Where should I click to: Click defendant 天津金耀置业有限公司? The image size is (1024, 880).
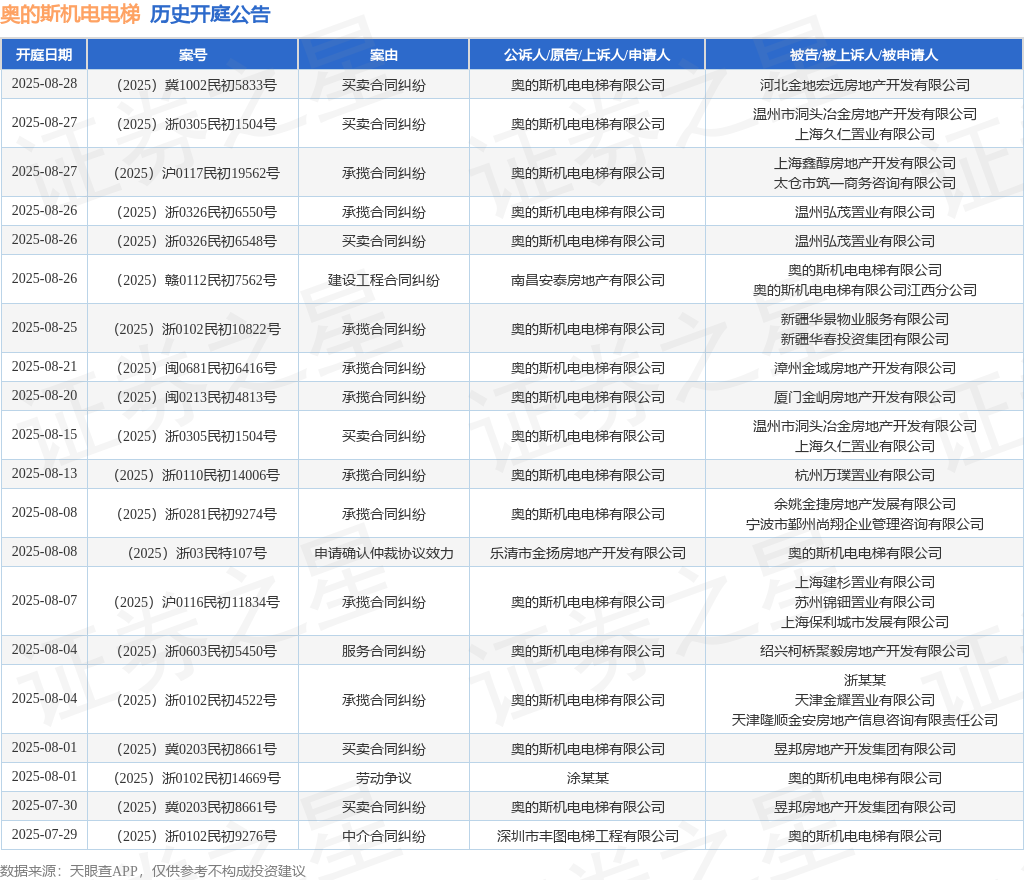pyautogui.click(x=865, y=700)
